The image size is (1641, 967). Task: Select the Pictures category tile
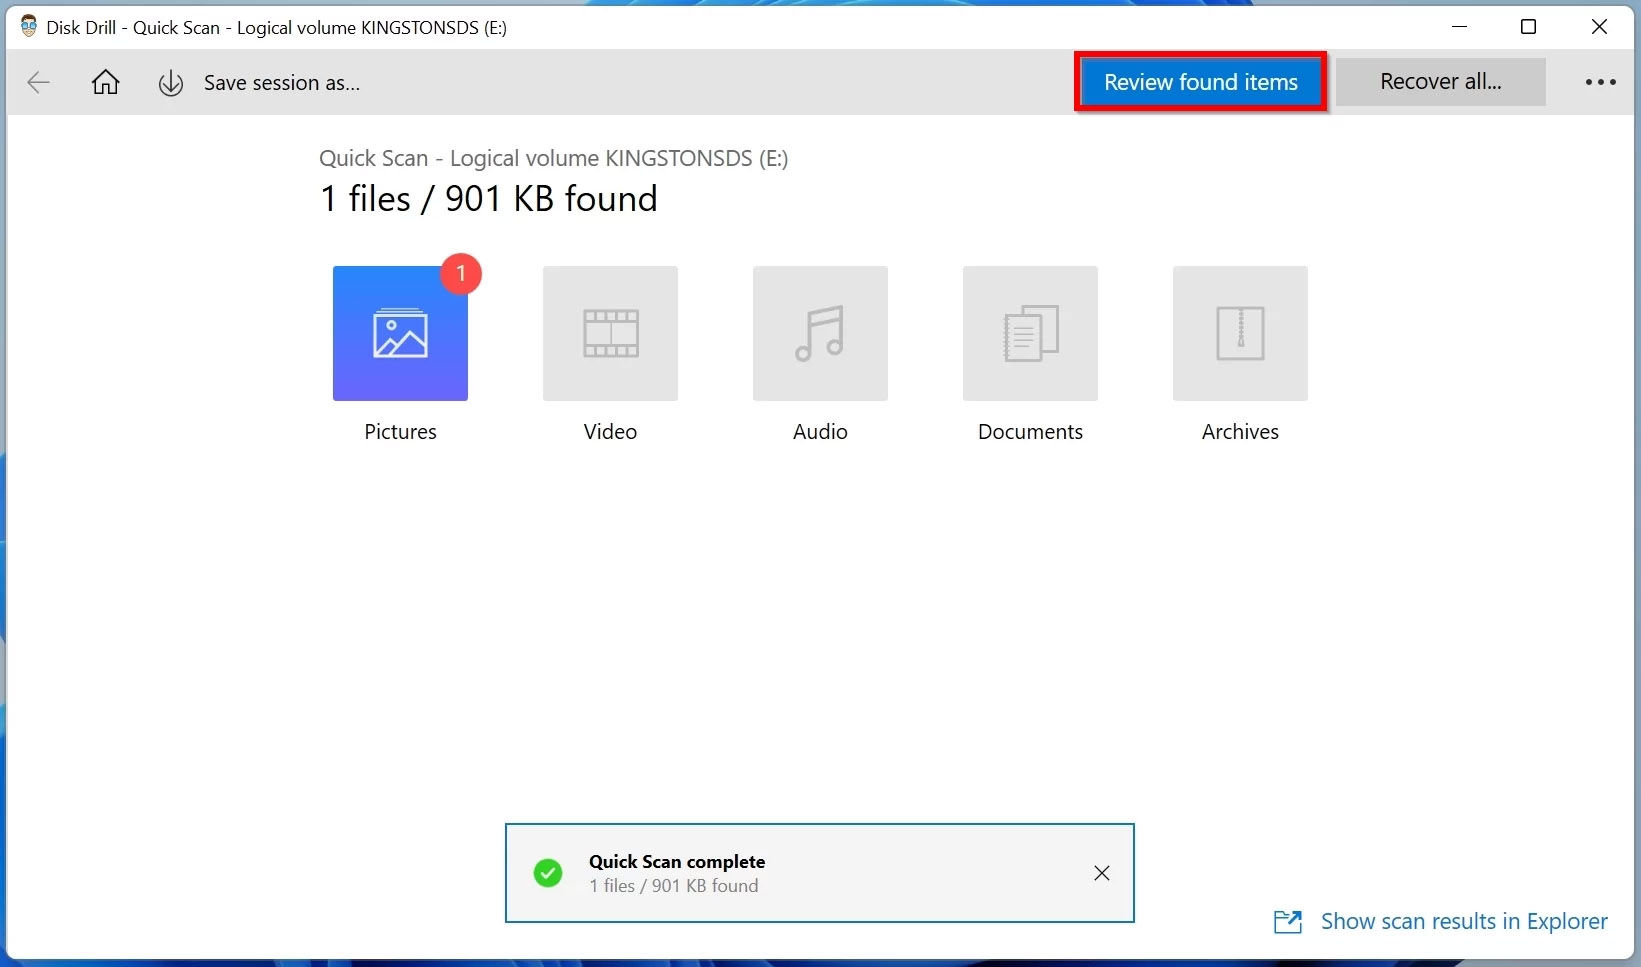[400, 333]
